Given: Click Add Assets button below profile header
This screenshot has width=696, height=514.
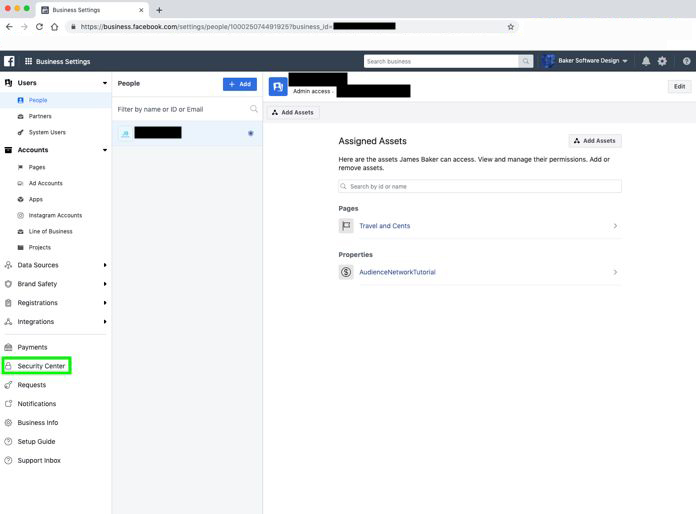Looking at the screenshot, I should 293,113.
